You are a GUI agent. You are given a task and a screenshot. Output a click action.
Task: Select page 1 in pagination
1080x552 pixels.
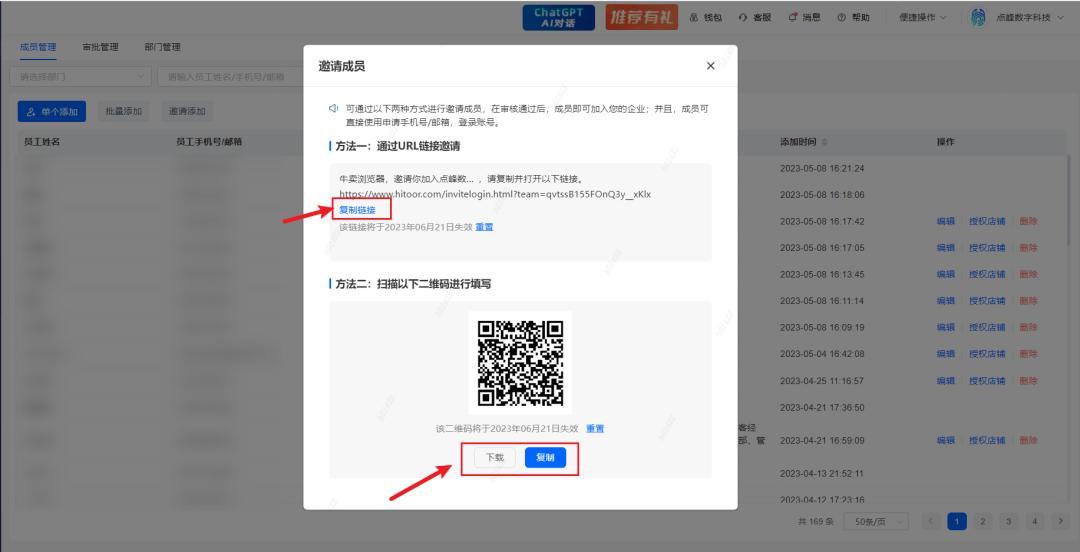(x=957, y=522)
